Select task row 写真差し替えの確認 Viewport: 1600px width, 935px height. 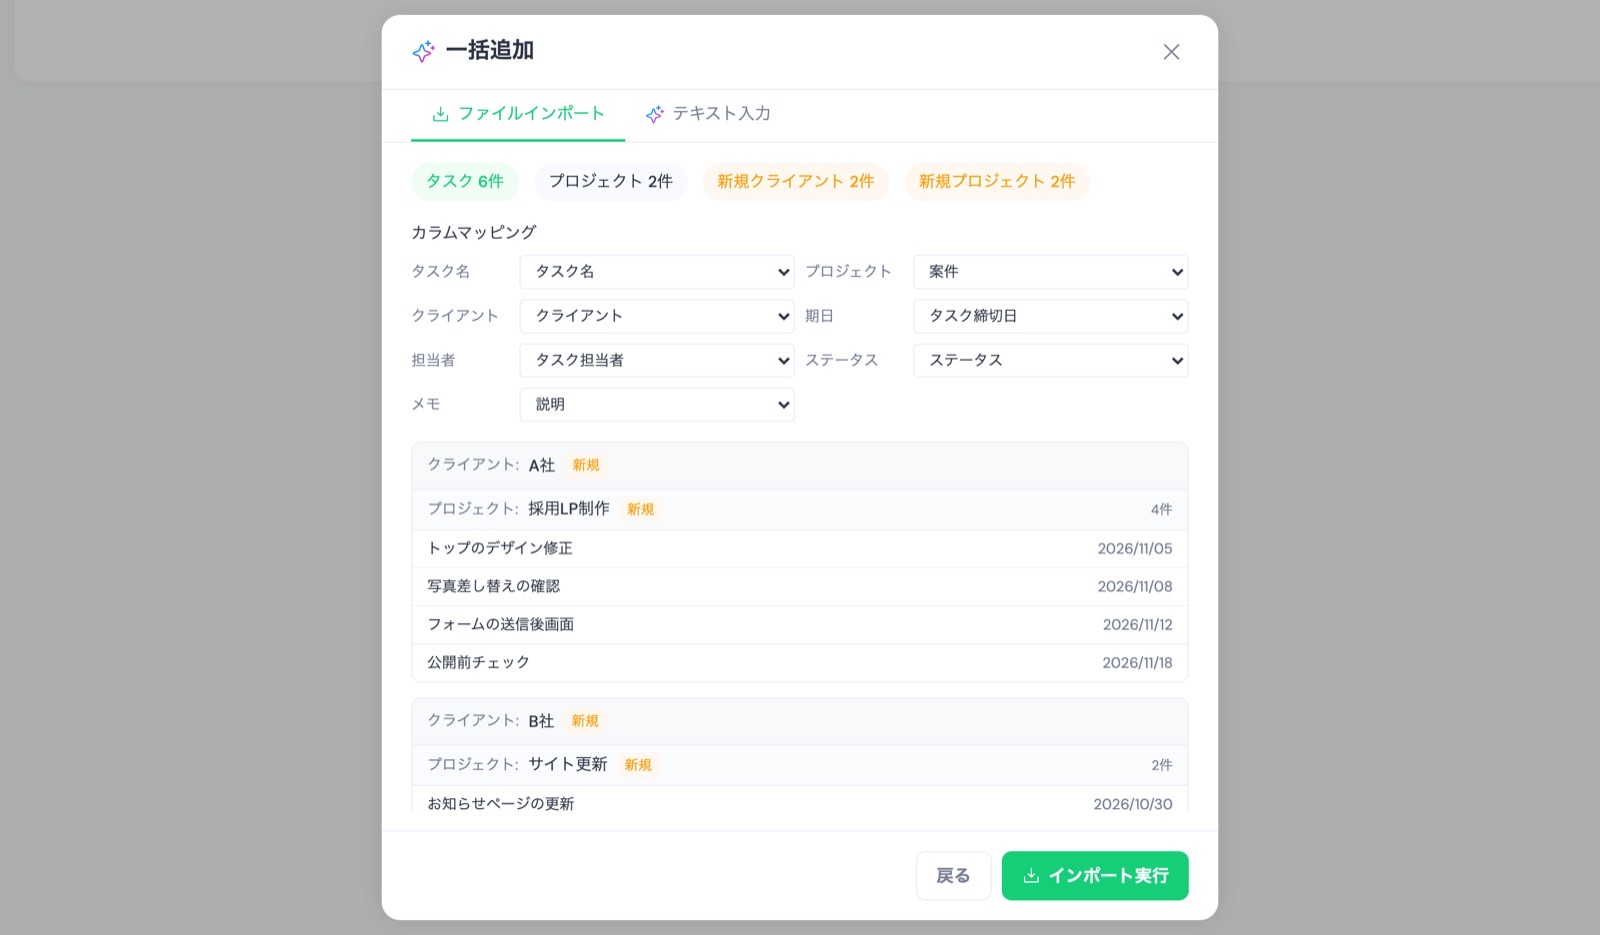coord(800,586)
